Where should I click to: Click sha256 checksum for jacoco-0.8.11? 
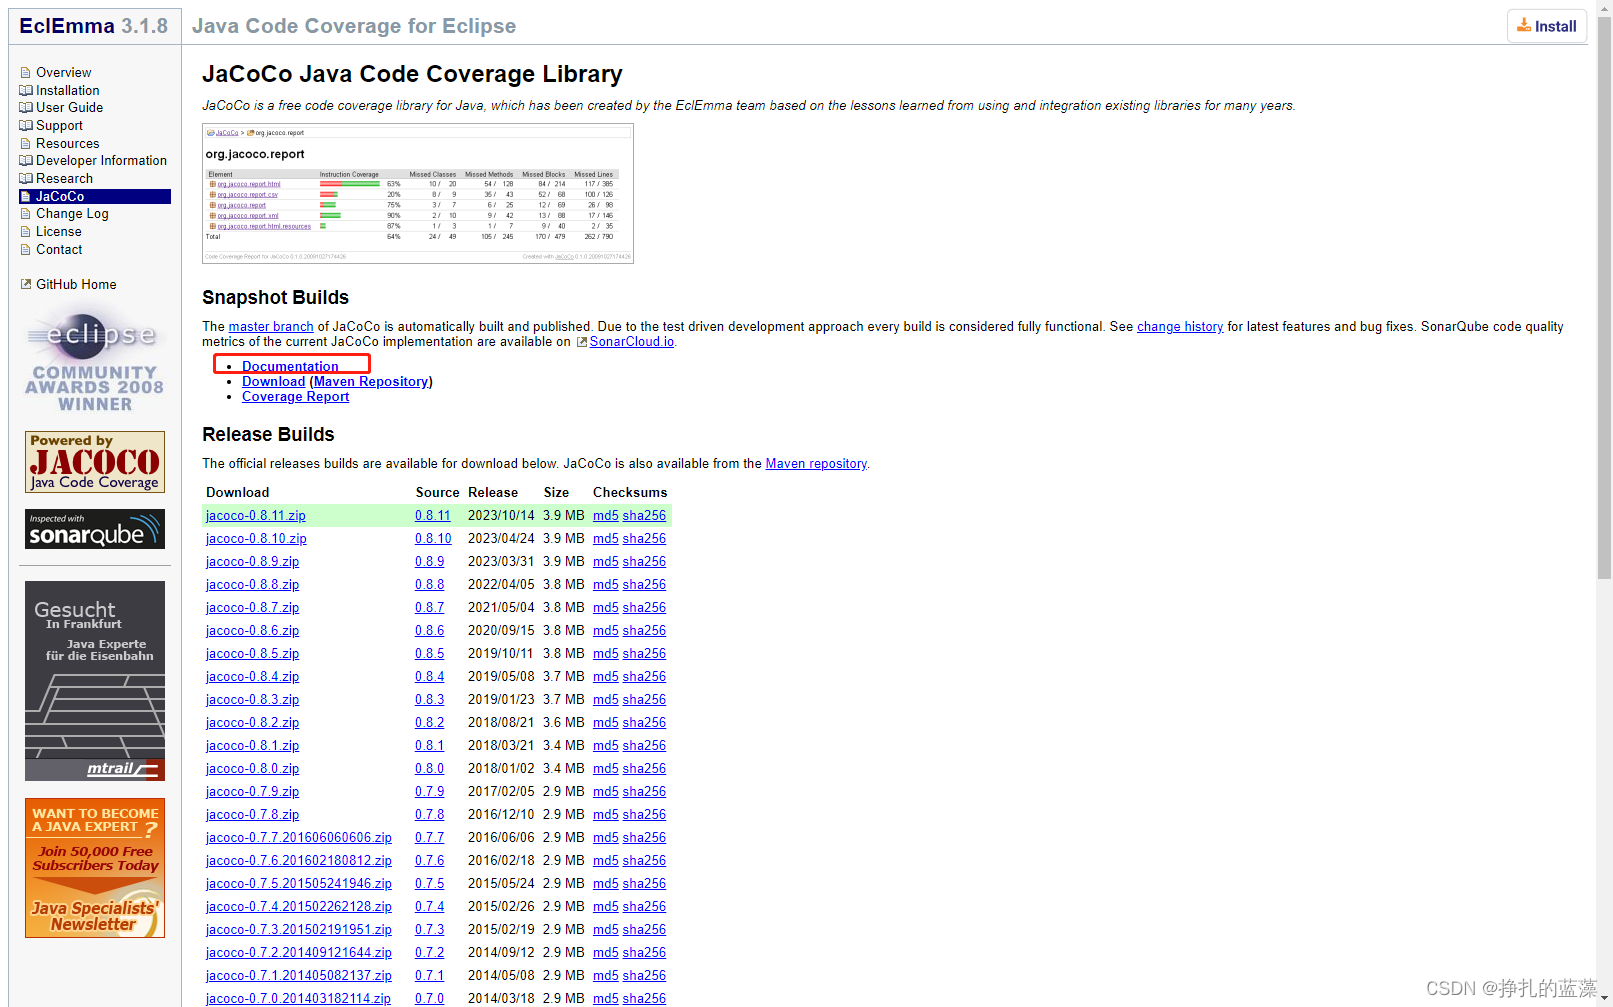pos(644,515)
